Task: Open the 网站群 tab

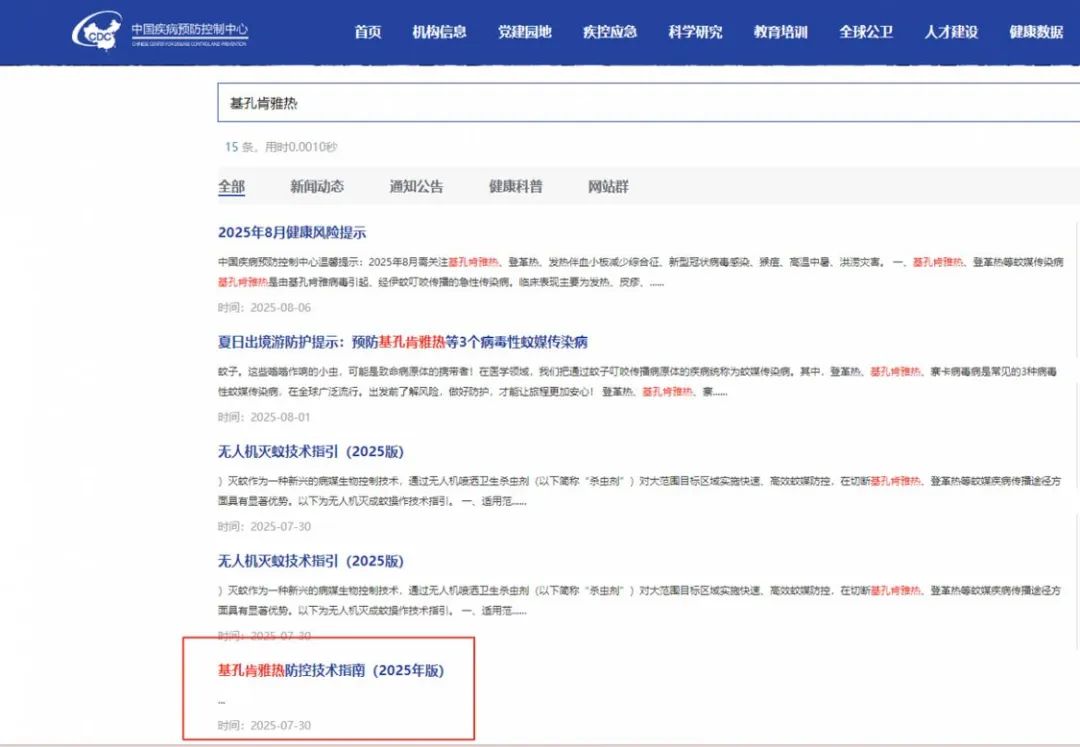Action: tap(608, 186)
